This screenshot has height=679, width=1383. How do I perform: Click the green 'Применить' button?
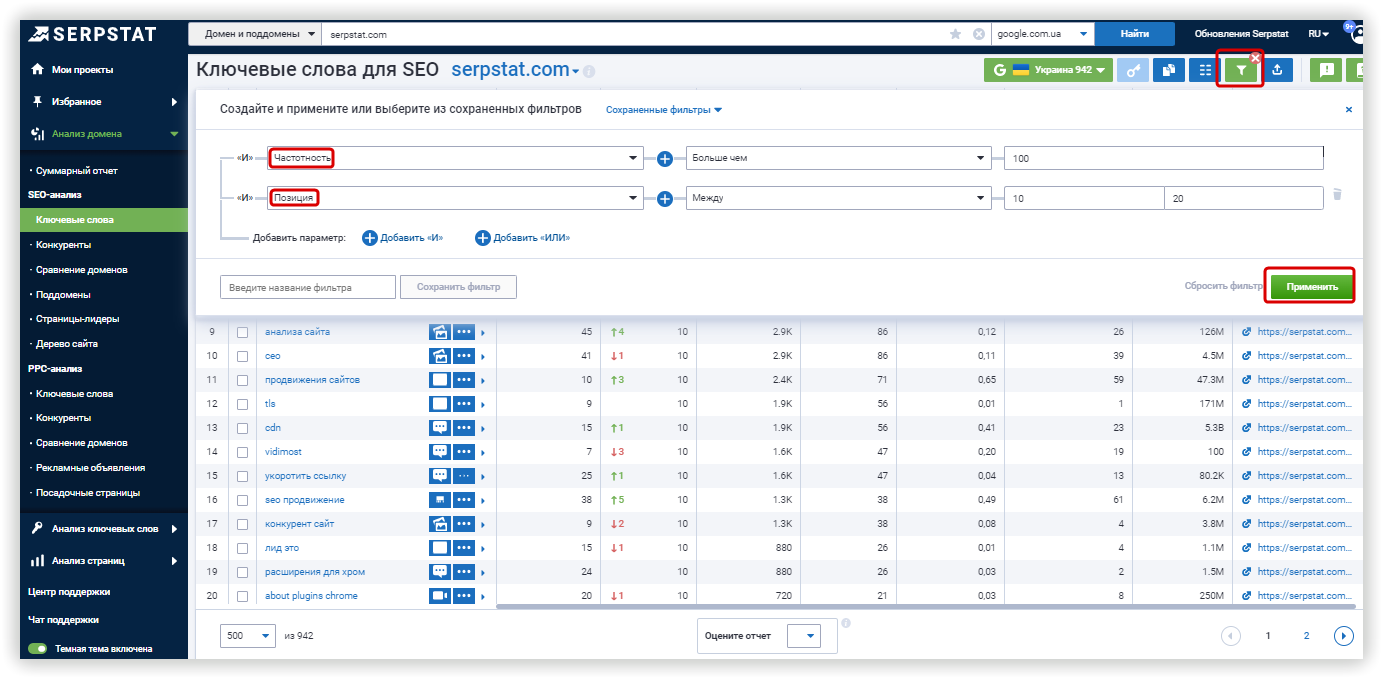point(1312,286)
